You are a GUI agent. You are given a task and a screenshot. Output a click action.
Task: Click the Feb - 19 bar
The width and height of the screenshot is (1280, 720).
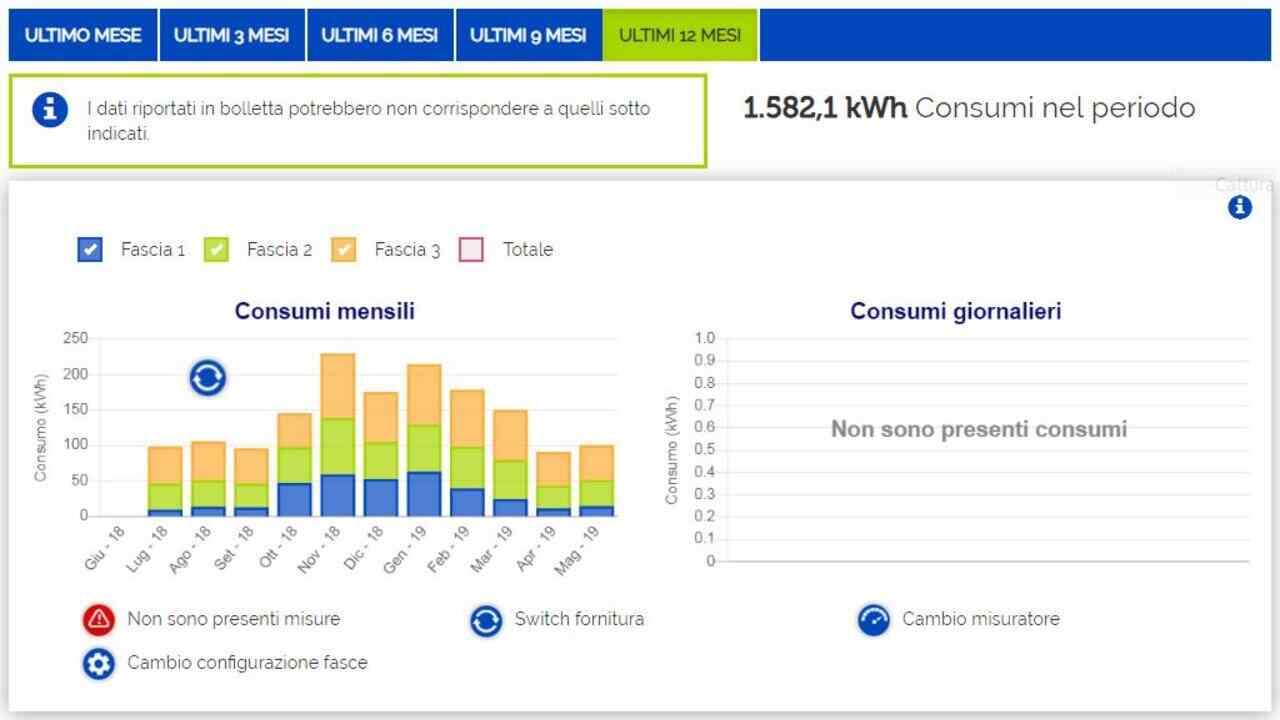467,453
